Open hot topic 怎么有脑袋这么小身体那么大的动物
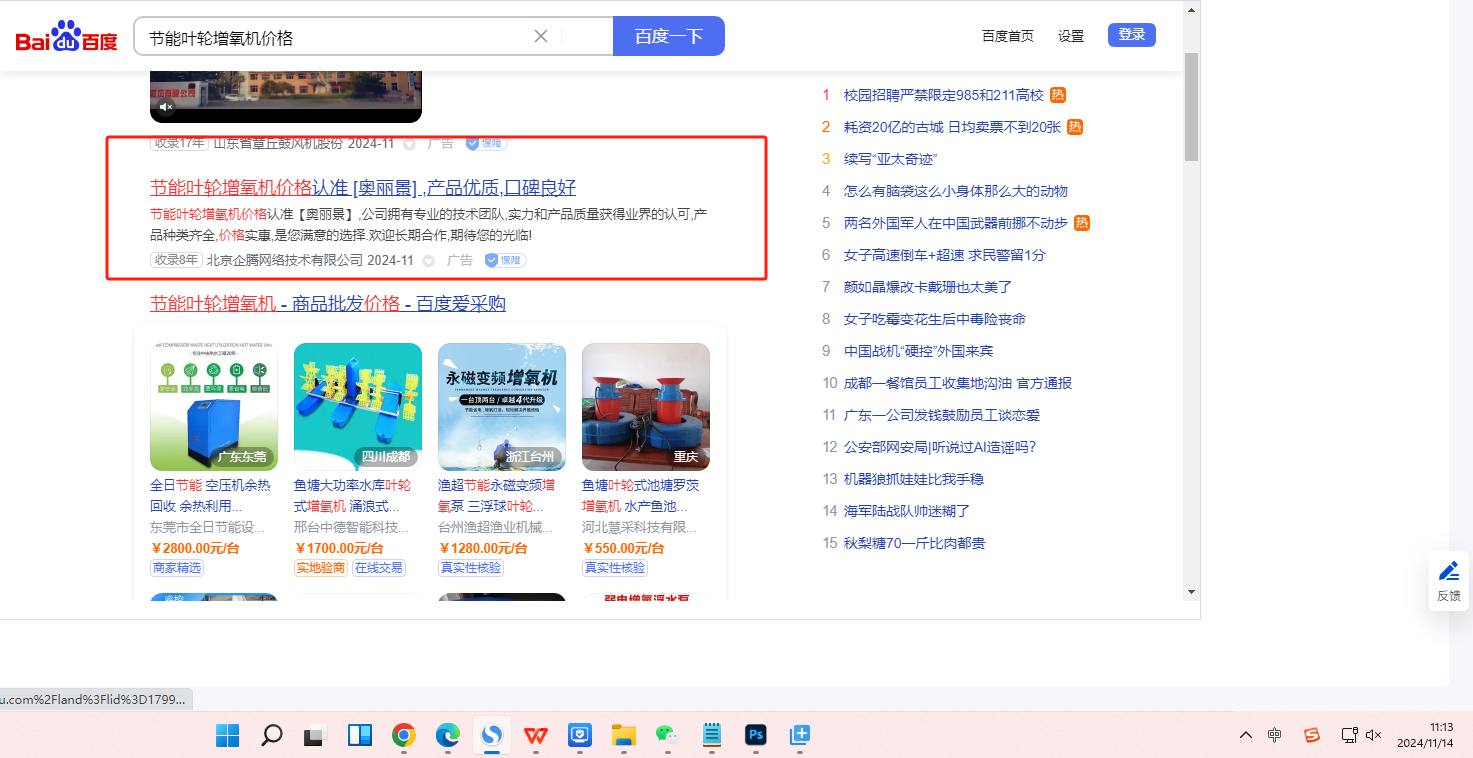 956,191
